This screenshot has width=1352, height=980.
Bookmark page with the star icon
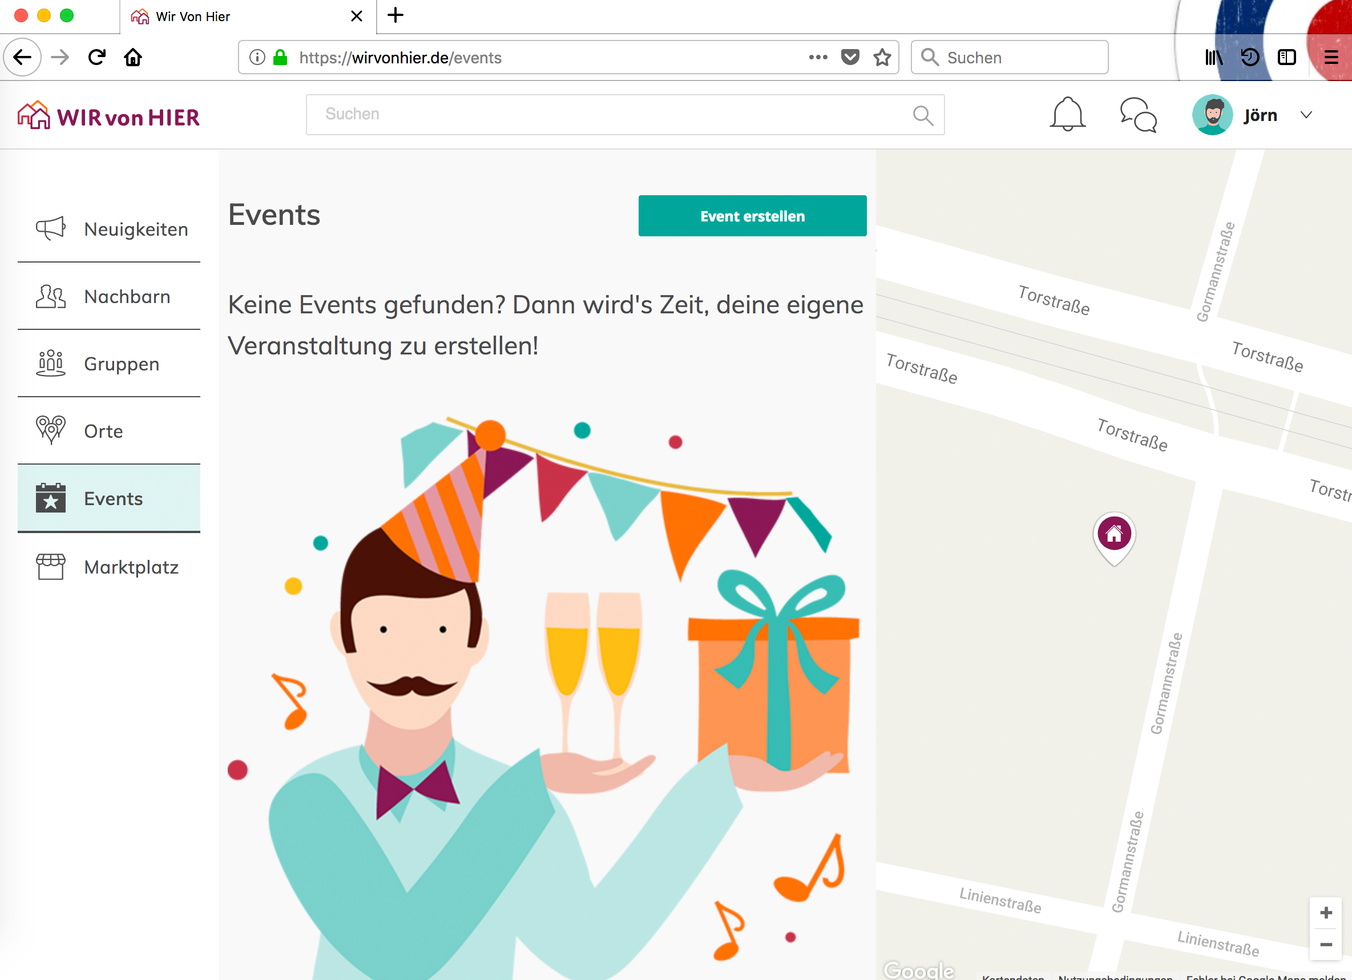[x=882, y=58]
